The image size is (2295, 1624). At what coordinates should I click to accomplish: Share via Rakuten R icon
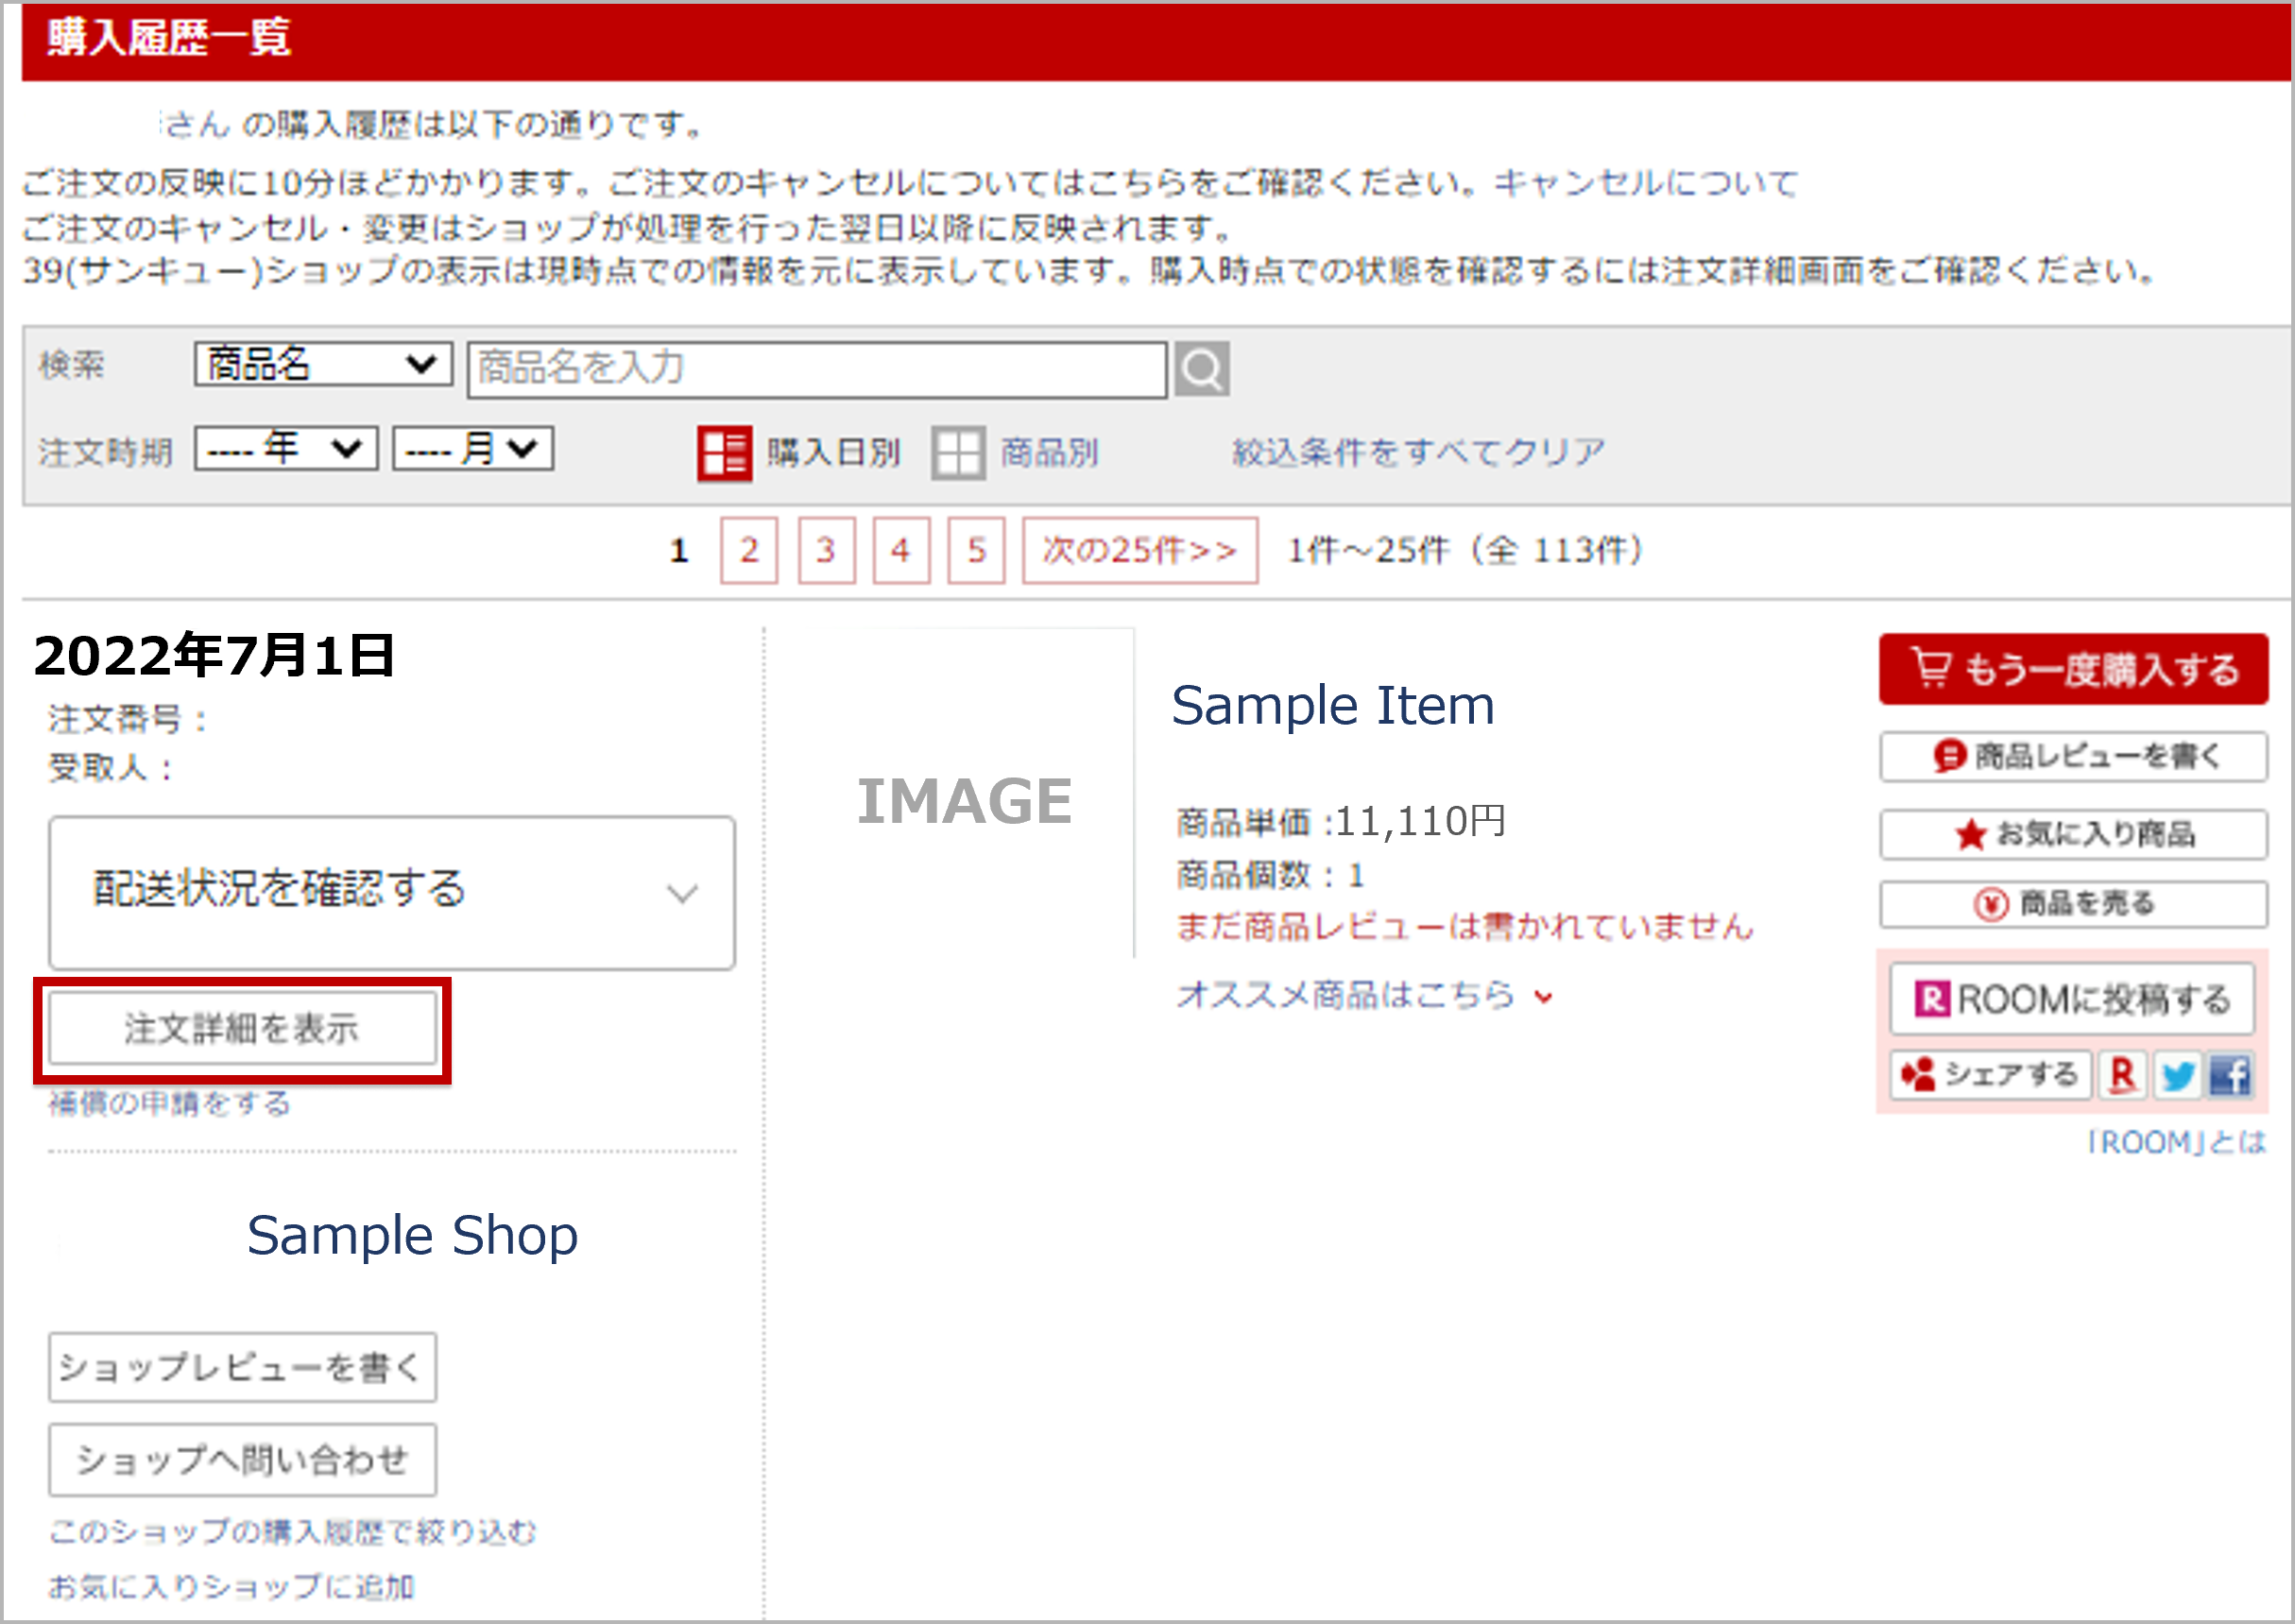point(2122,1075)
